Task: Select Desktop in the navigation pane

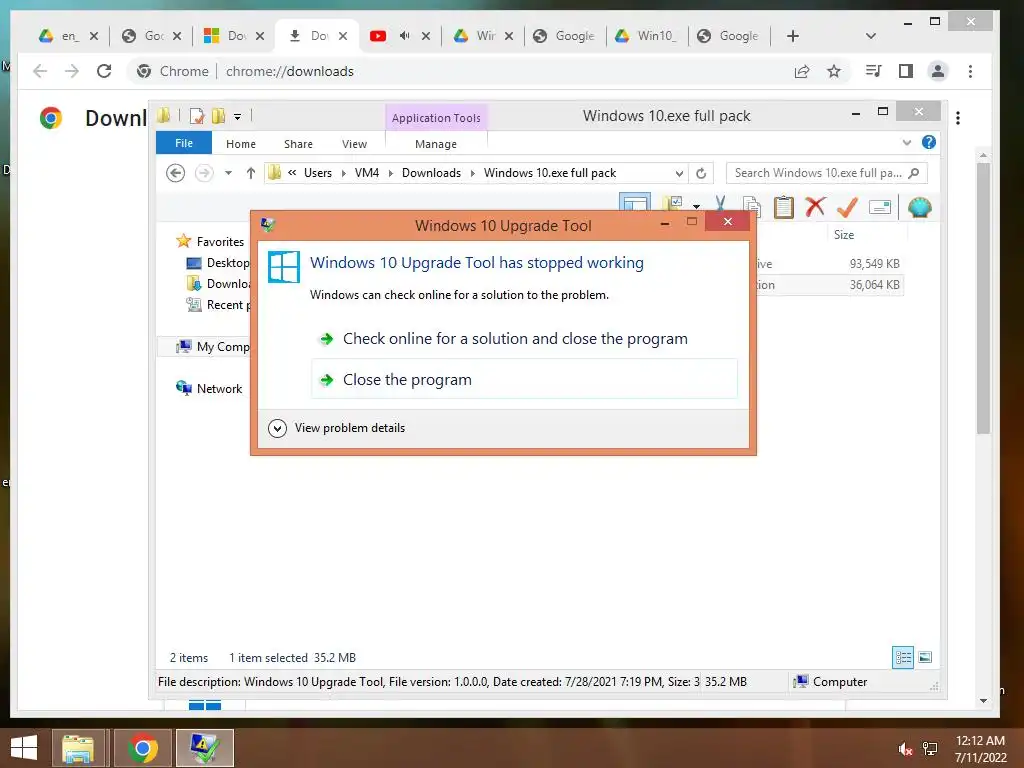Action: (x=218, y=263)
